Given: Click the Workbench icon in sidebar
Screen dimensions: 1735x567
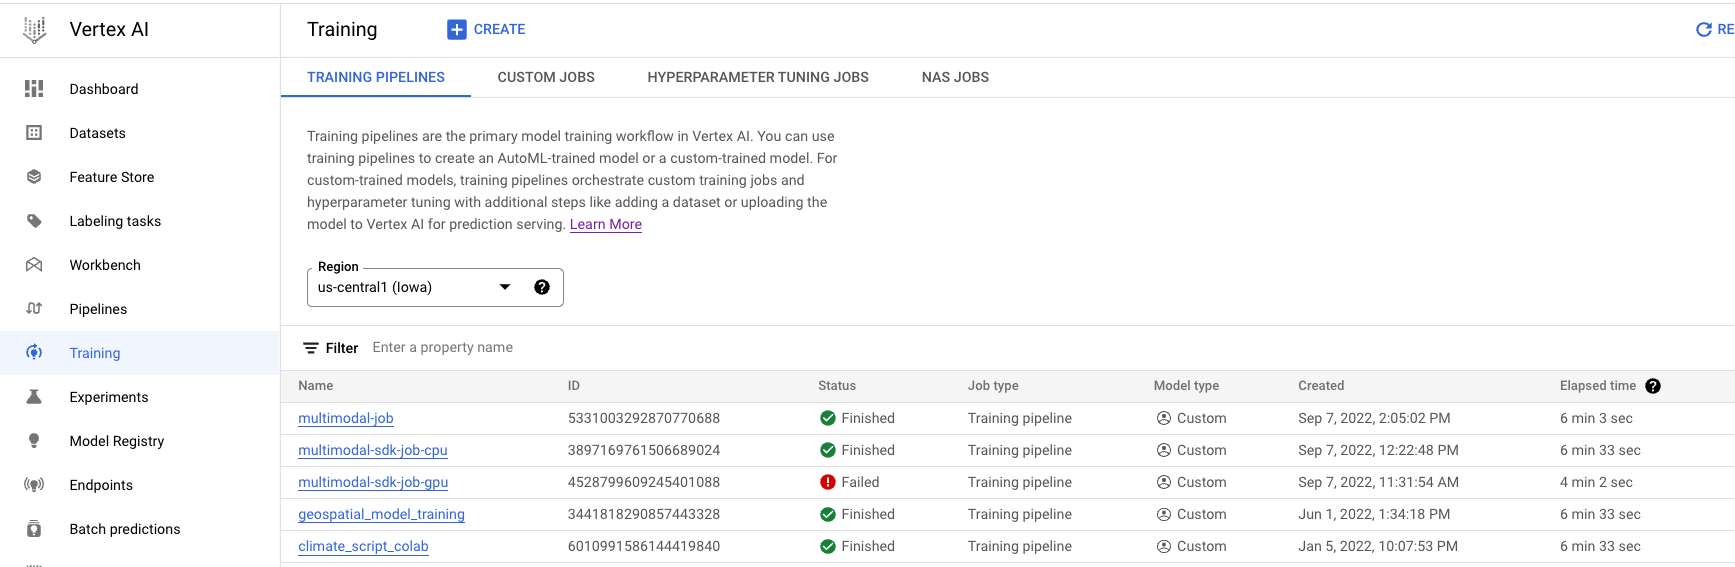Looking at the screenshot, I should pyautogui.click(x=34, y=265).
